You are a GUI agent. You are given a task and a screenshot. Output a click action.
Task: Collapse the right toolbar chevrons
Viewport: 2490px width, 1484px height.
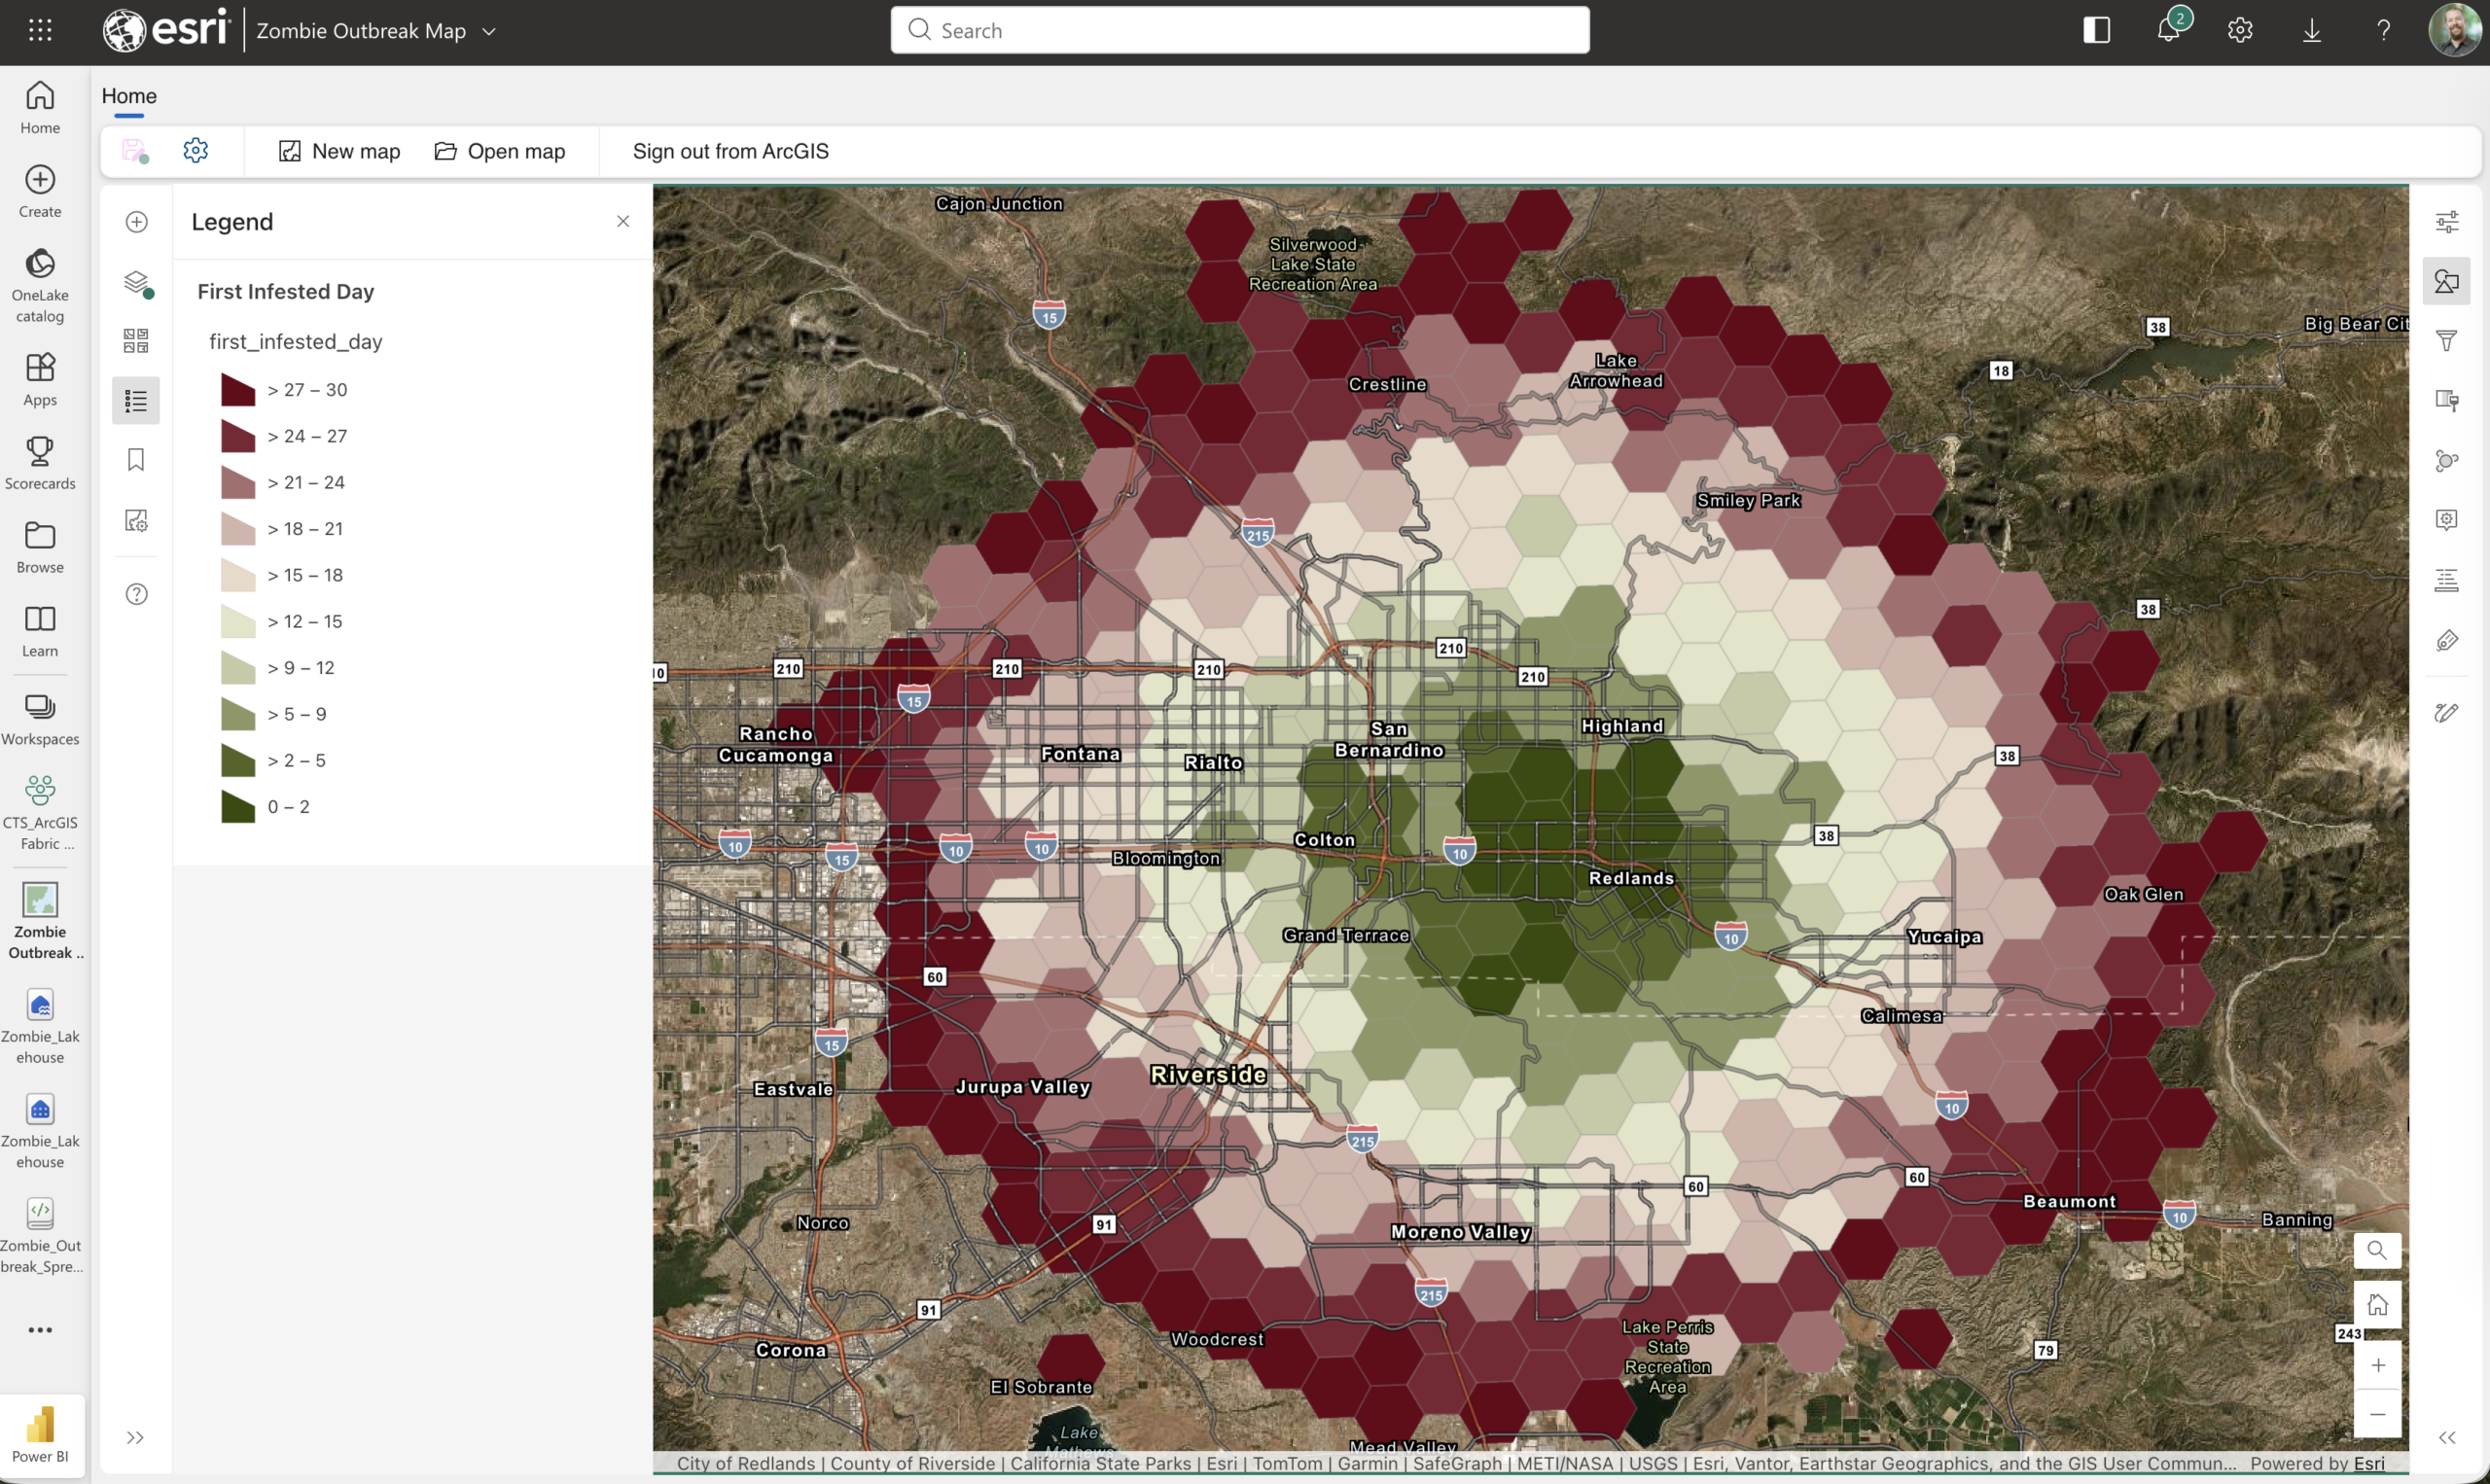pyautogui.click(x=2446, y=1437)
